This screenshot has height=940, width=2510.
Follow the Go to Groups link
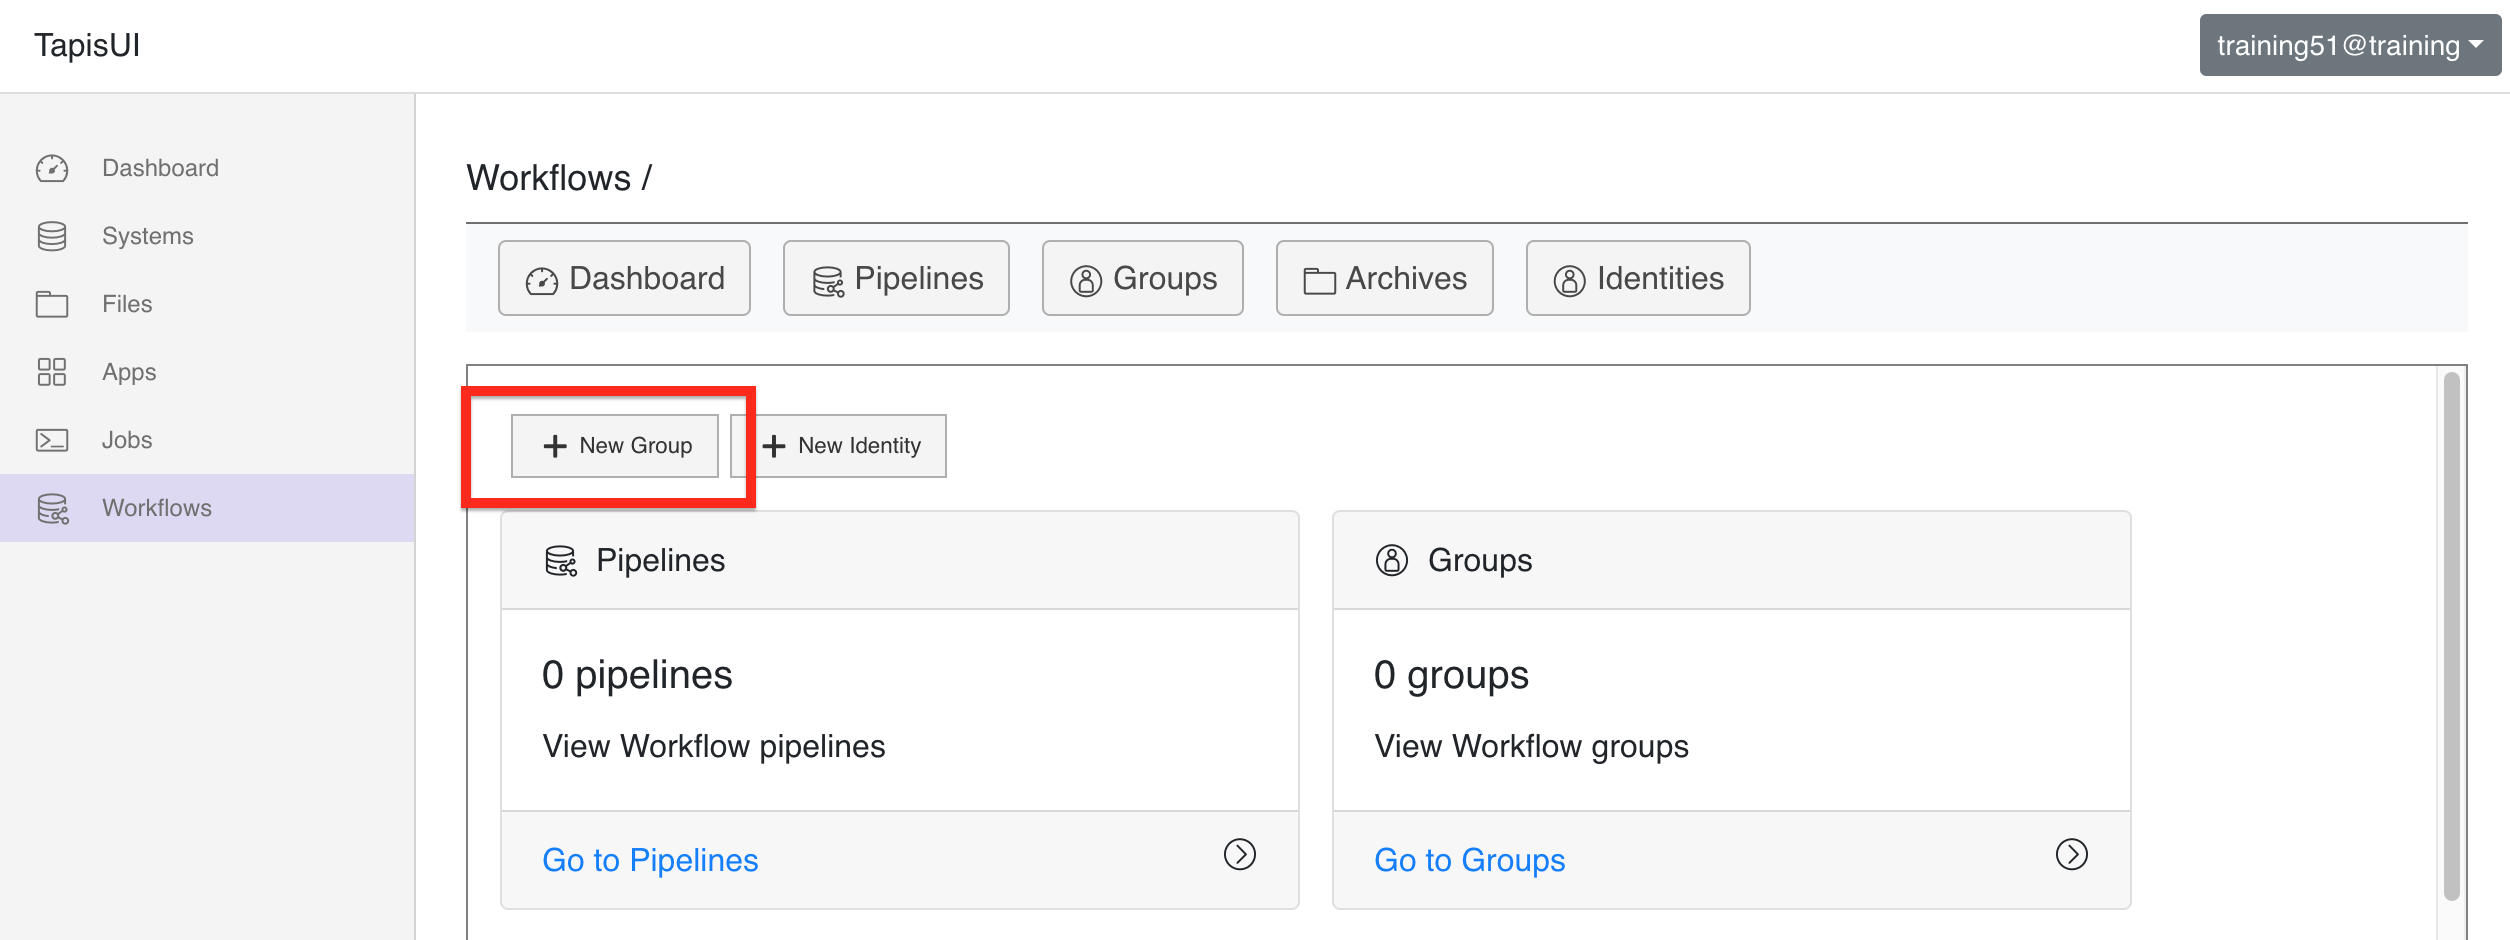pos(1469,860)
